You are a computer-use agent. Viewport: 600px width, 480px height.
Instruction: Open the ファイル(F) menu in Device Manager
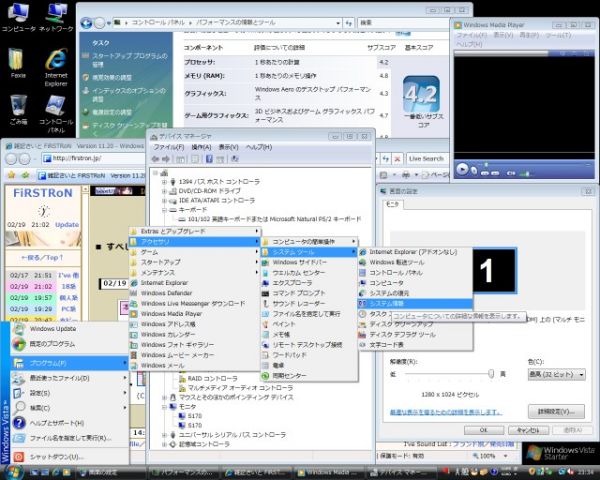pos(170,147)
